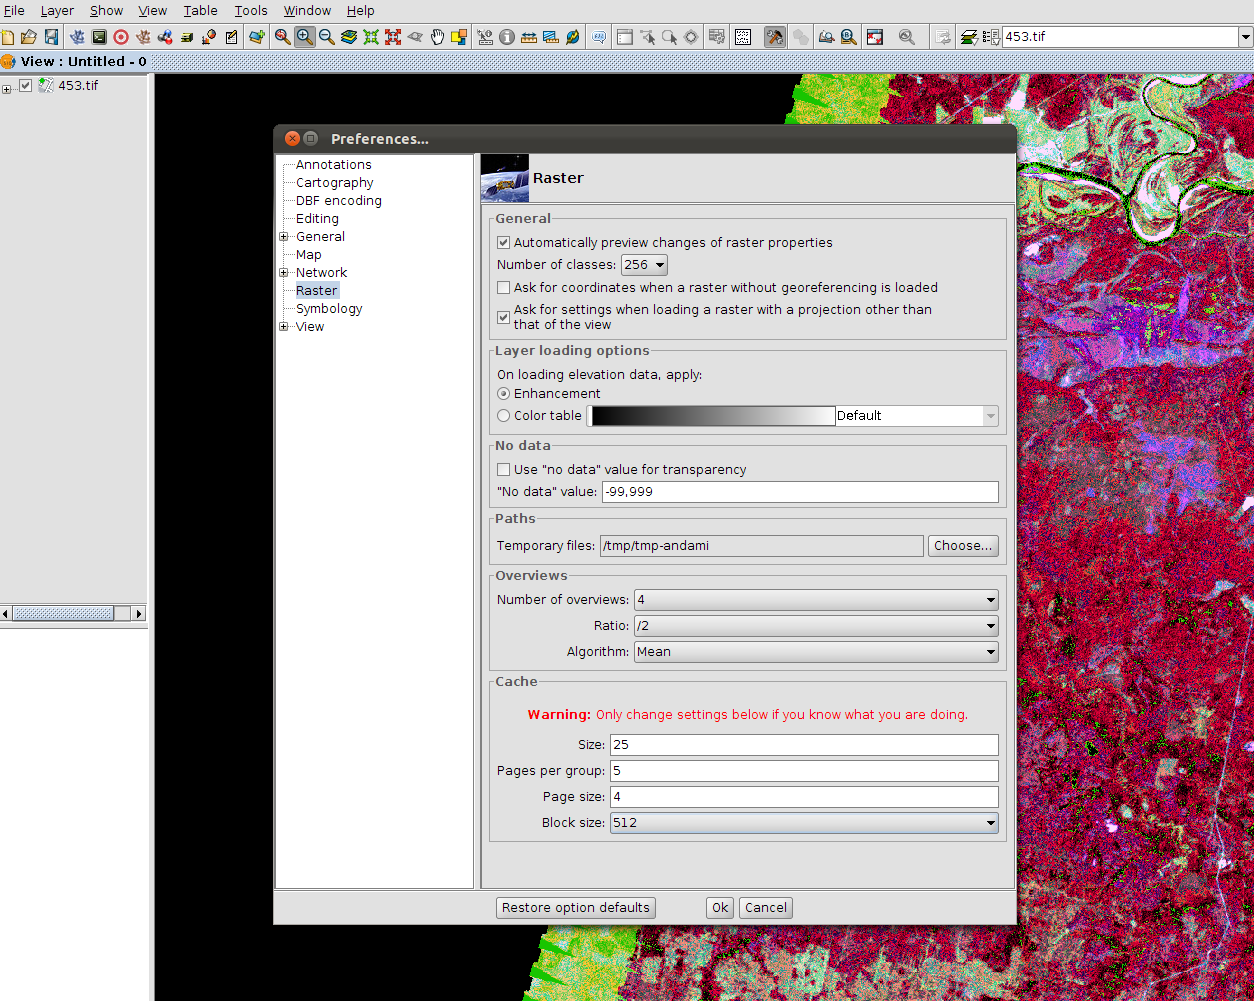Open a new project document
This screenshot has height=1001, width=1254.
click(x=7, y=36)
